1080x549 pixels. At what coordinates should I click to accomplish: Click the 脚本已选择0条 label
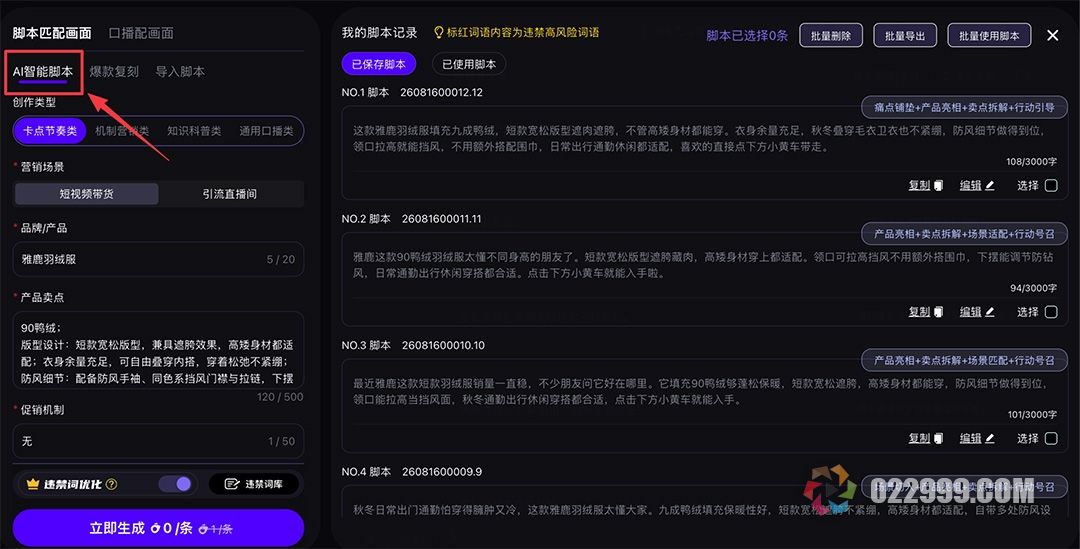click(747, 36)
